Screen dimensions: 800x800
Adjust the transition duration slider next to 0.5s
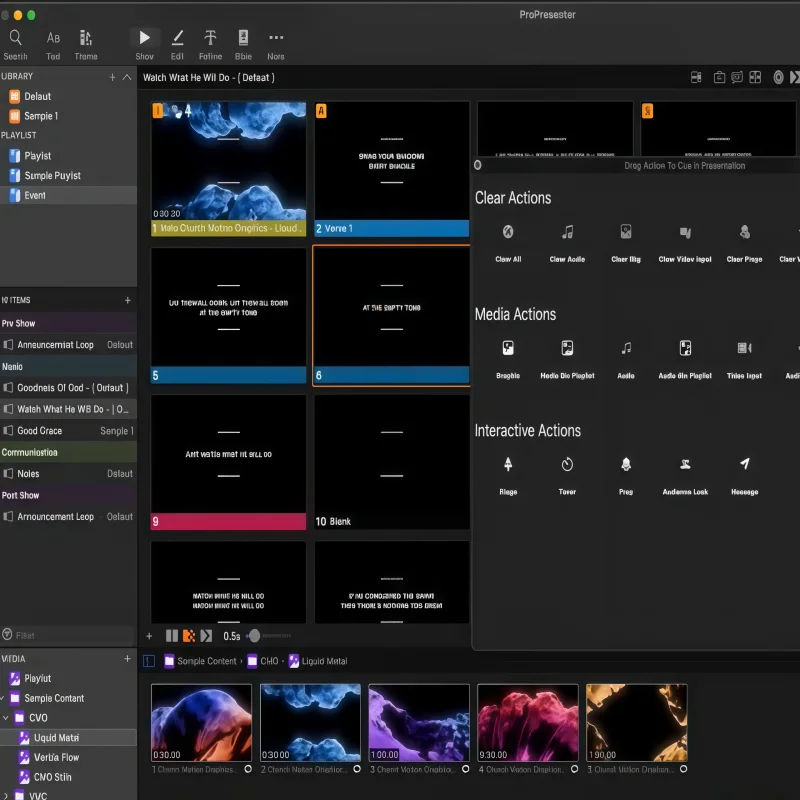pos(255,636)
